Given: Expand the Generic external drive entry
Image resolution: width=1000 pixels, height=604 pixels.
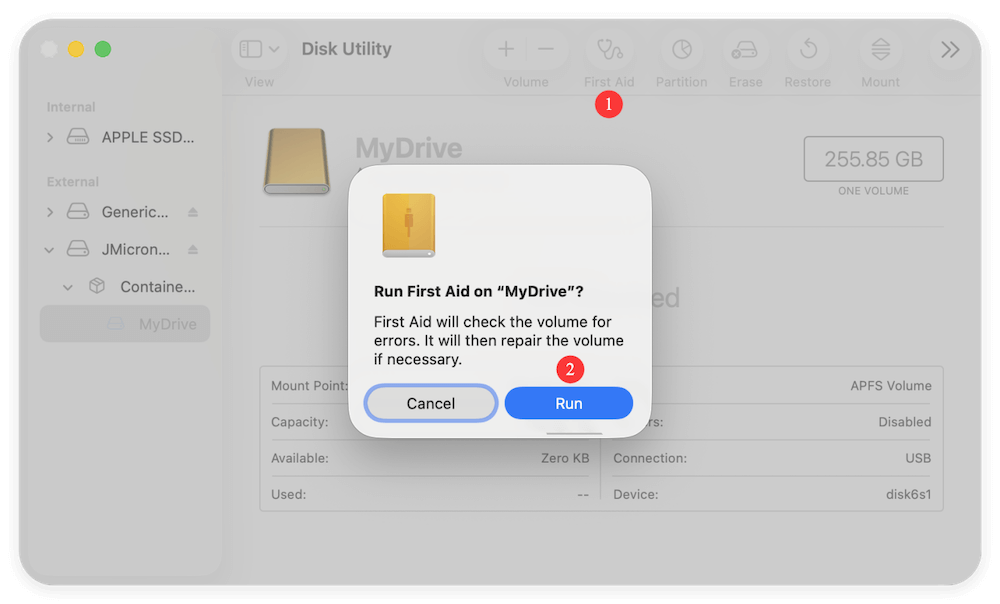Looking at the screenshot, I should click(51, 212).
